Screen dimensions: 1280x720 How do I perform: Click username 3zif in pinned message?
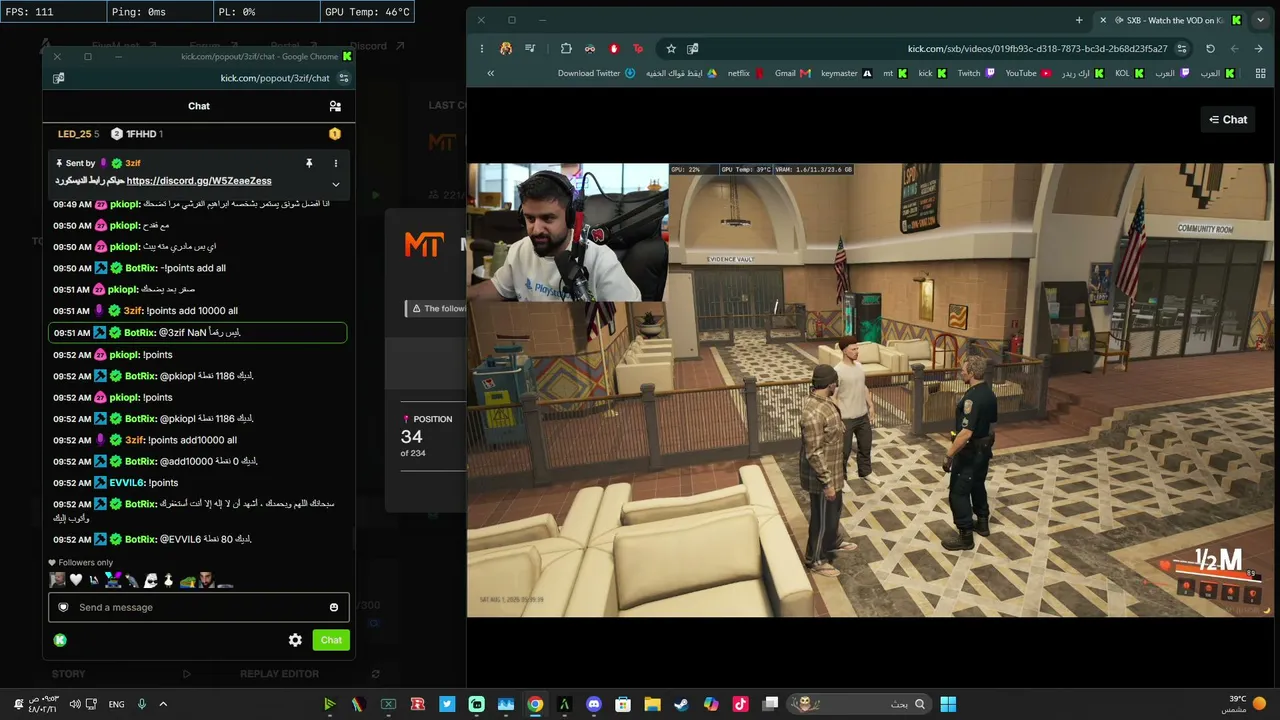click(132, 163)
